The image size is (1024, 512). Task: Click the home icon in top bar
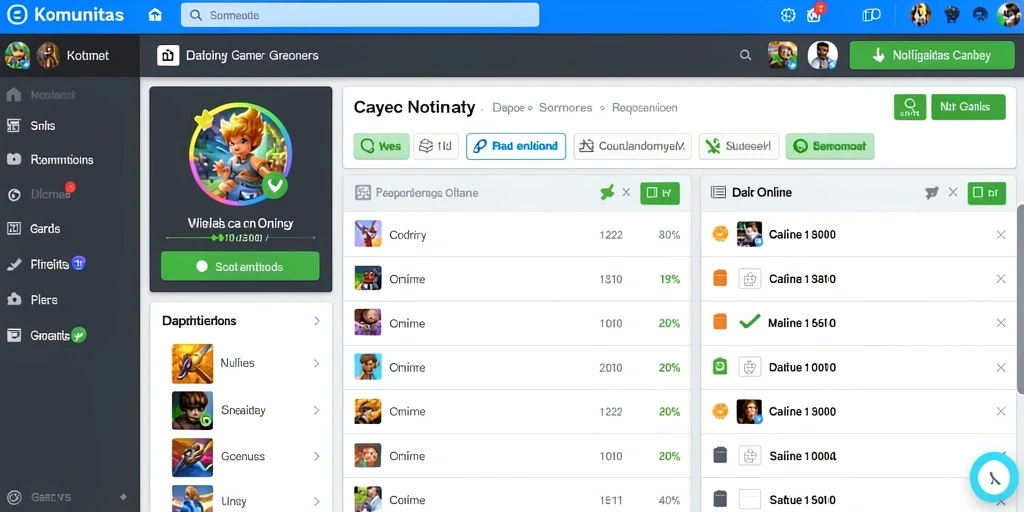[x=155, y=15]
